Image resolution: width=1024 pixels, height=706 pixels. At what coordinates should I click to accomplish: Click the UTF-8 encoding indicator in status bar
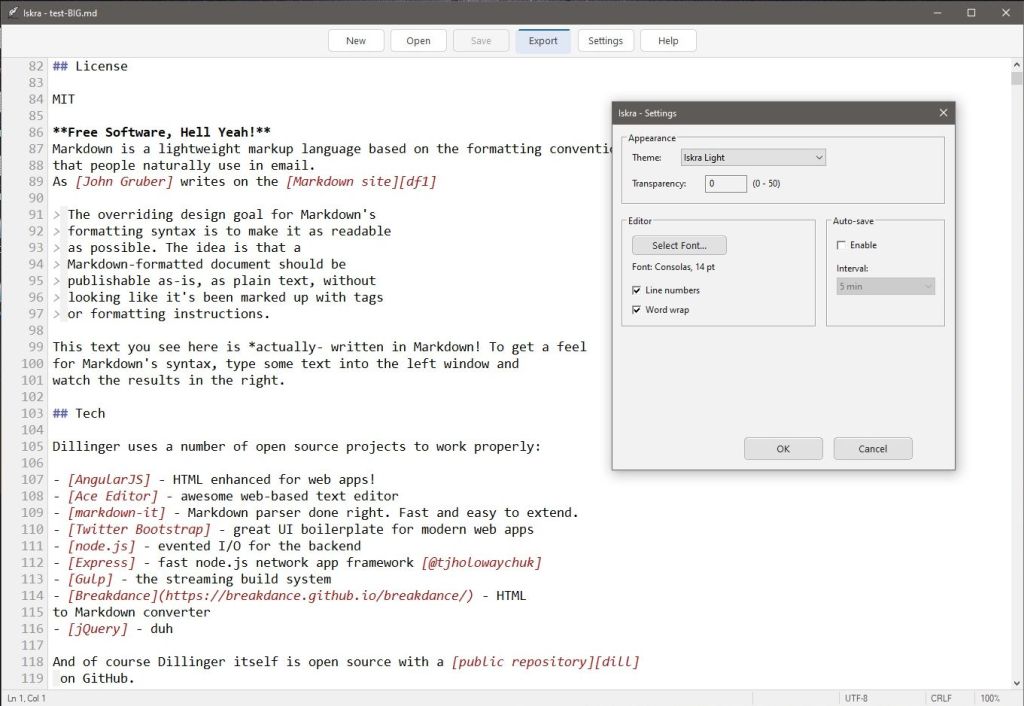pos(856,698)
